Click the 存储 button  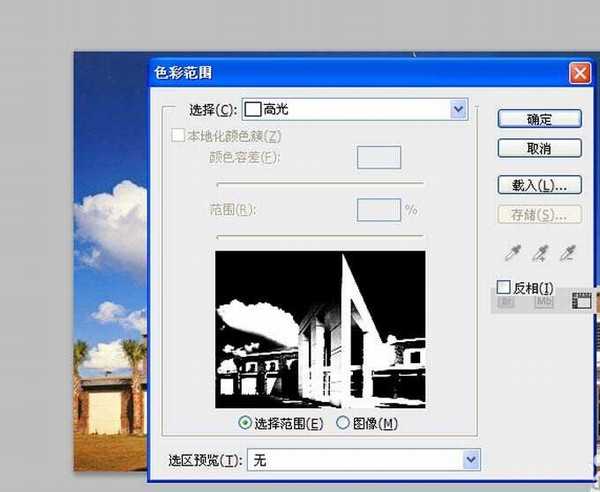540,215
